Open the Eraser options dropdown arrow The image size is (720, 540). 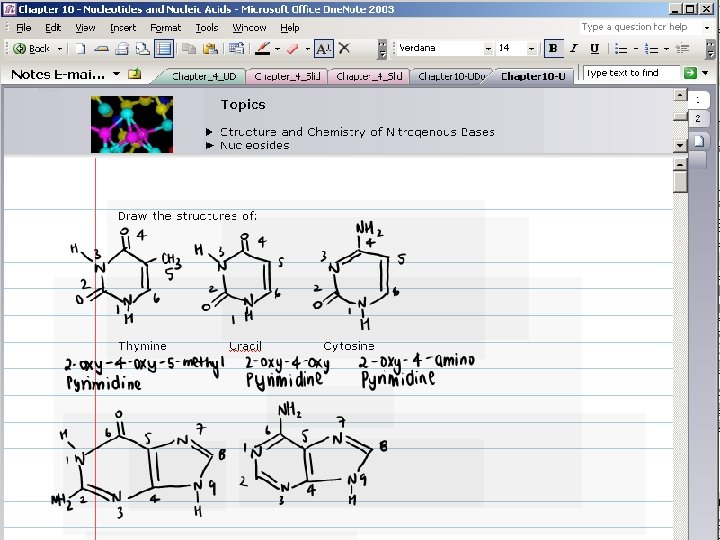click(x=307, y=49)
